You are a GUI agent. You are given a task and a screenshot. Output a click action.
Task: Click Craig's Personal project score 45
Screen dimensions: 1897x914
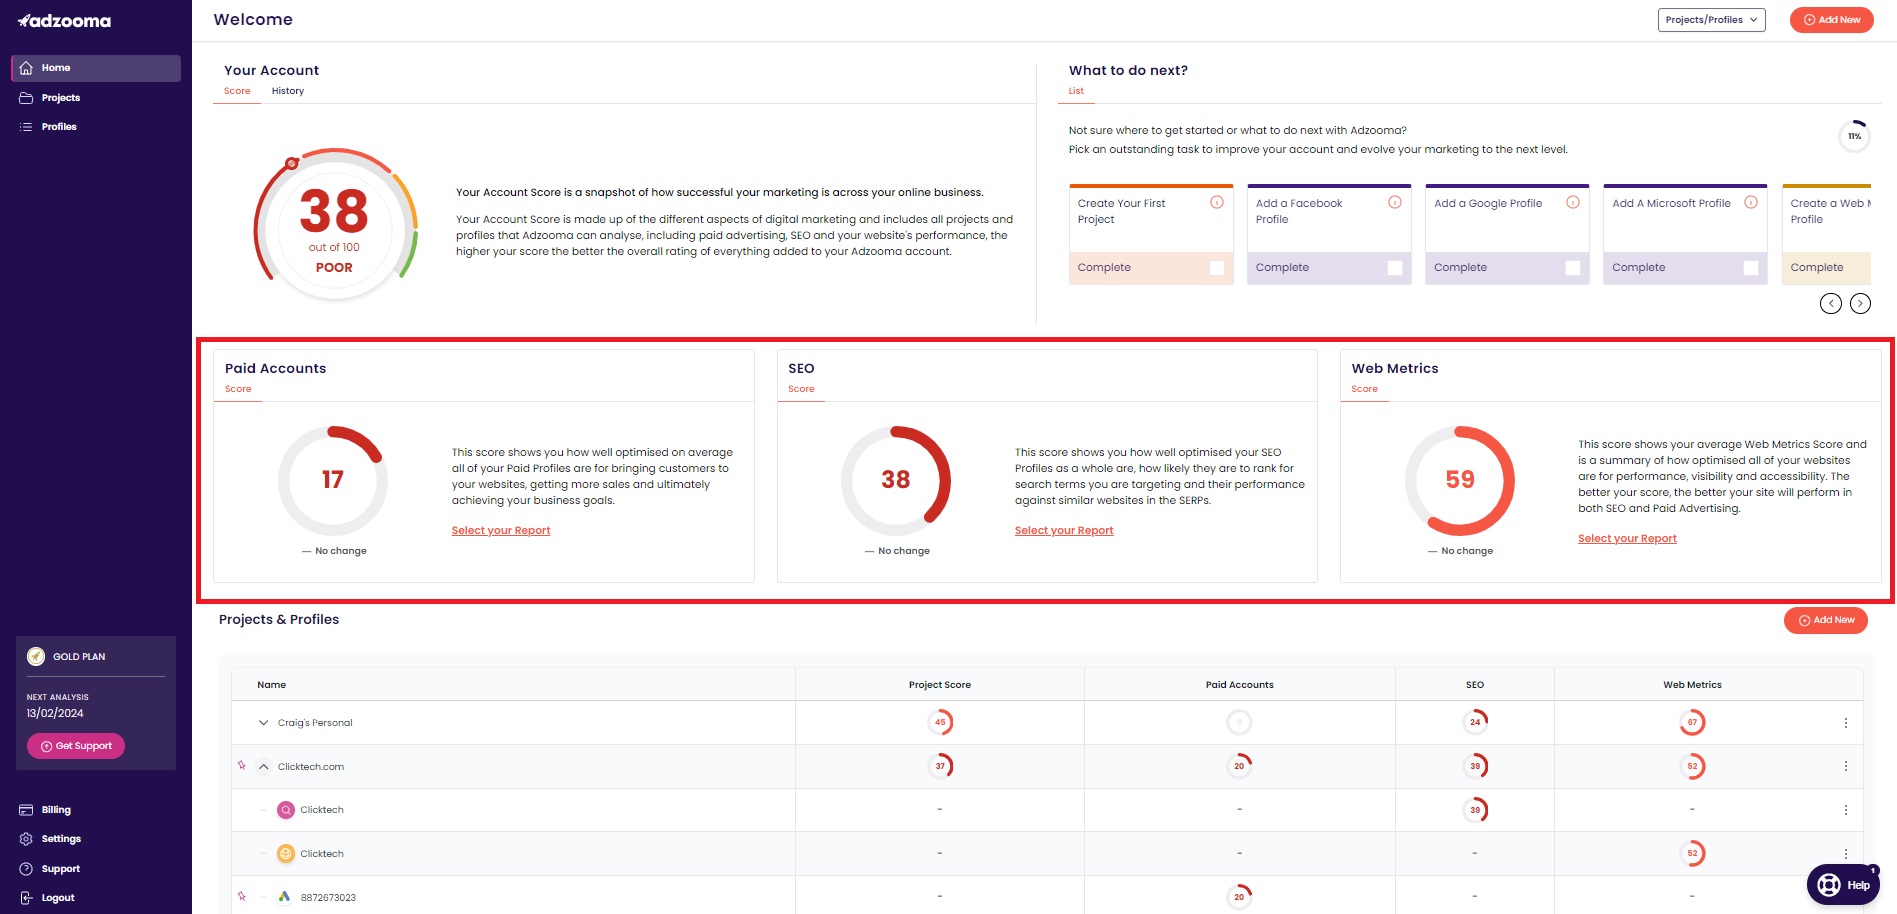[x=940, y=722]
